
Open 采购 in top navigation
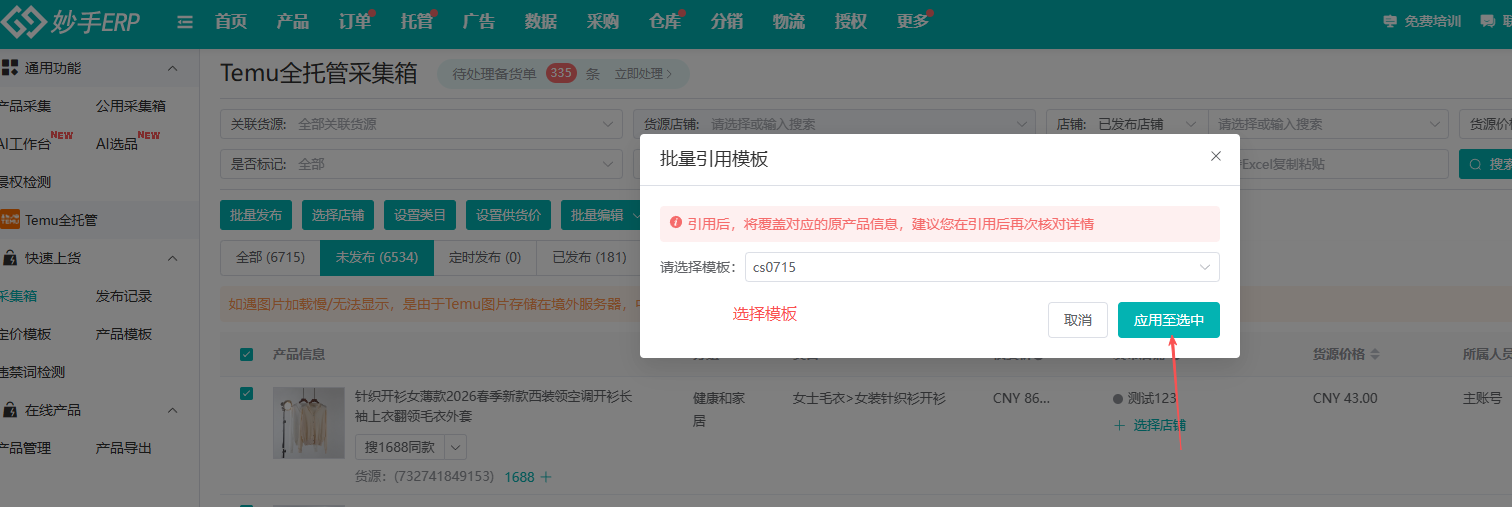603,22
